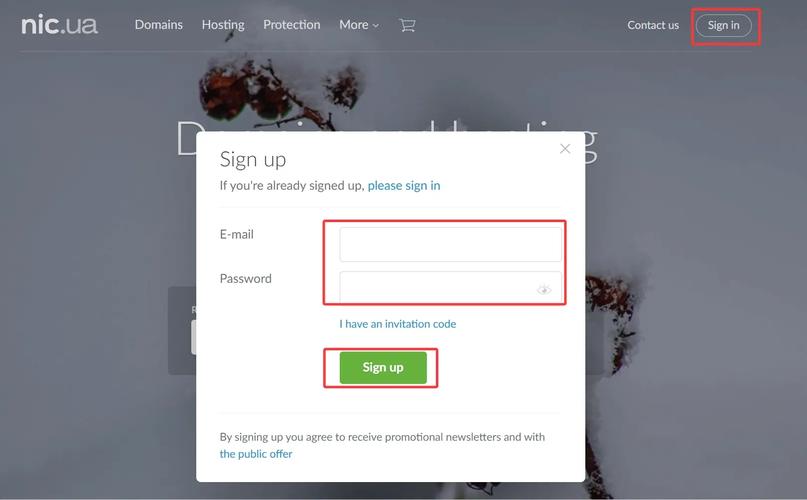Viewport: 807px width, 500px height.
Task: Click the Password label
Action: click(245, 279)
